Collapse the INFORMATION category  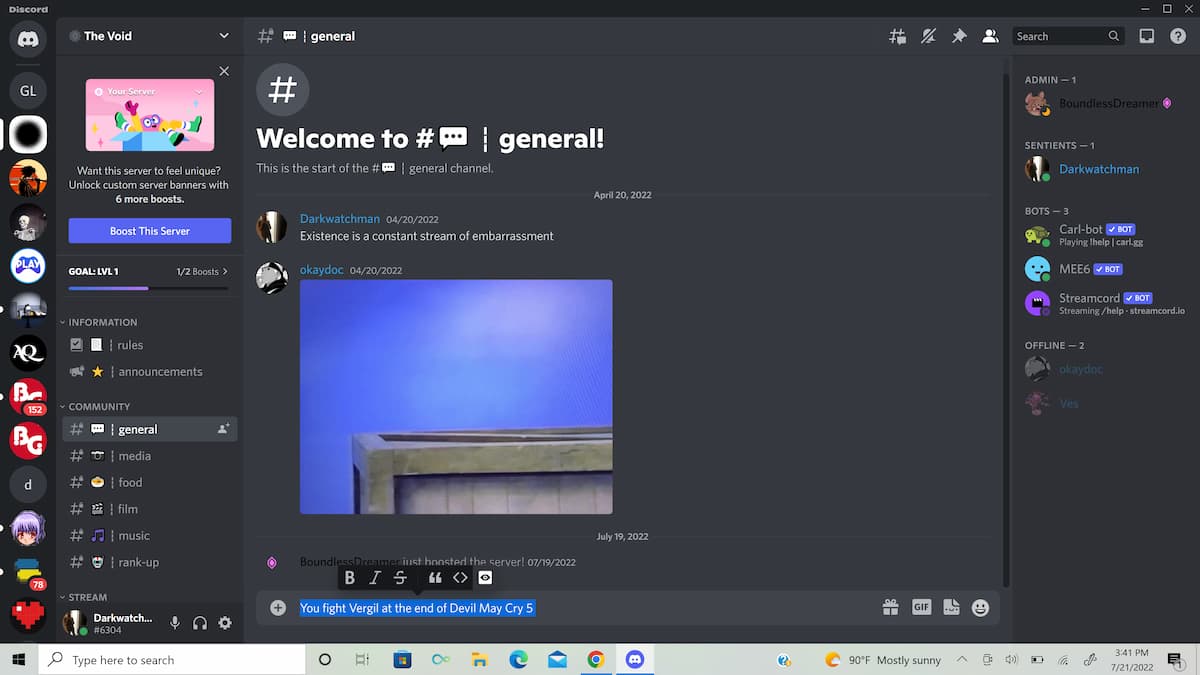coord(100,321)
